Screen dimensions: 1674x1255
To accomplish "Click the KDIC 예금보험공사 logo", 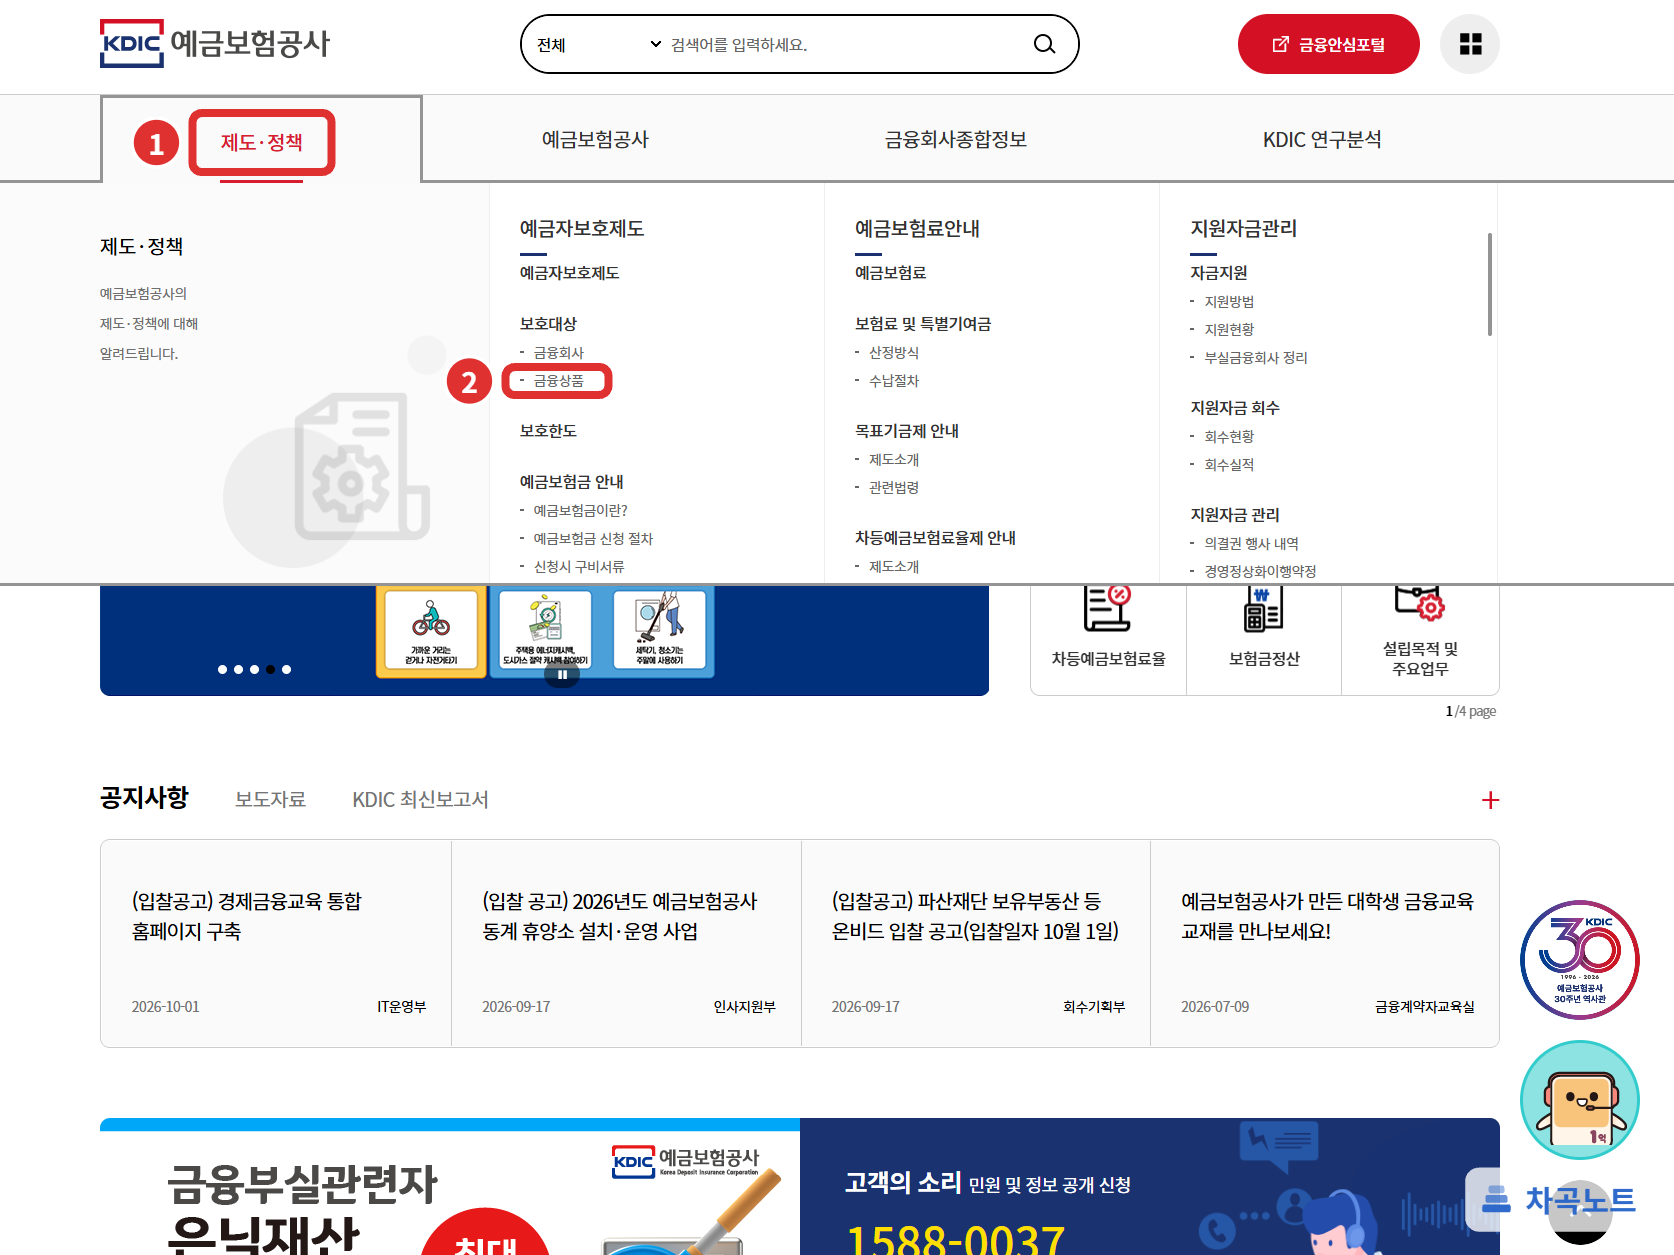I will coord(215,44).
